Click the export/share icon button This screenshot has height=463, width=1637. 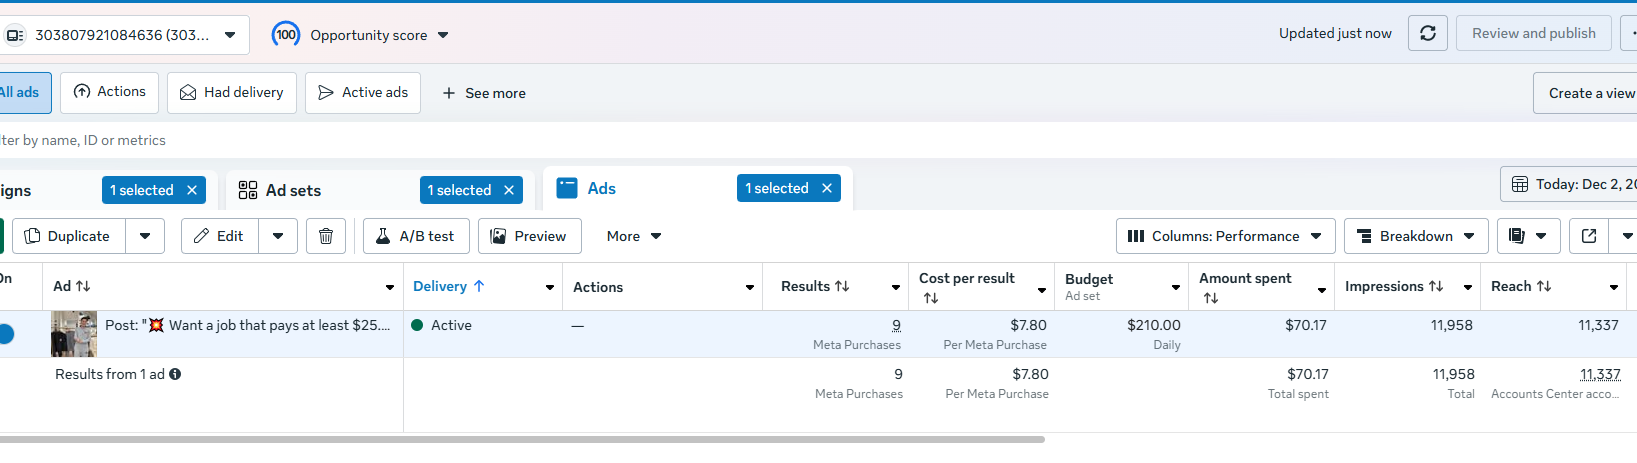[x=1589, y=236]
